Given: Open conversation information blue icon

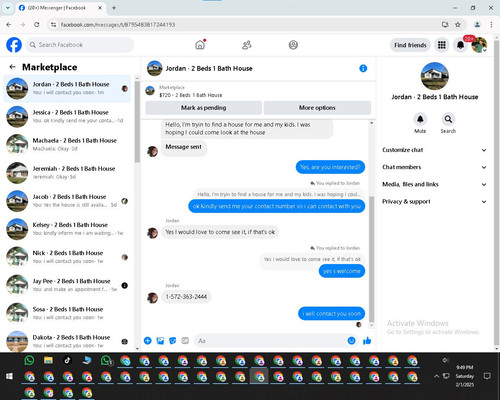Looking at the screenshot, I should pos(363,68).
